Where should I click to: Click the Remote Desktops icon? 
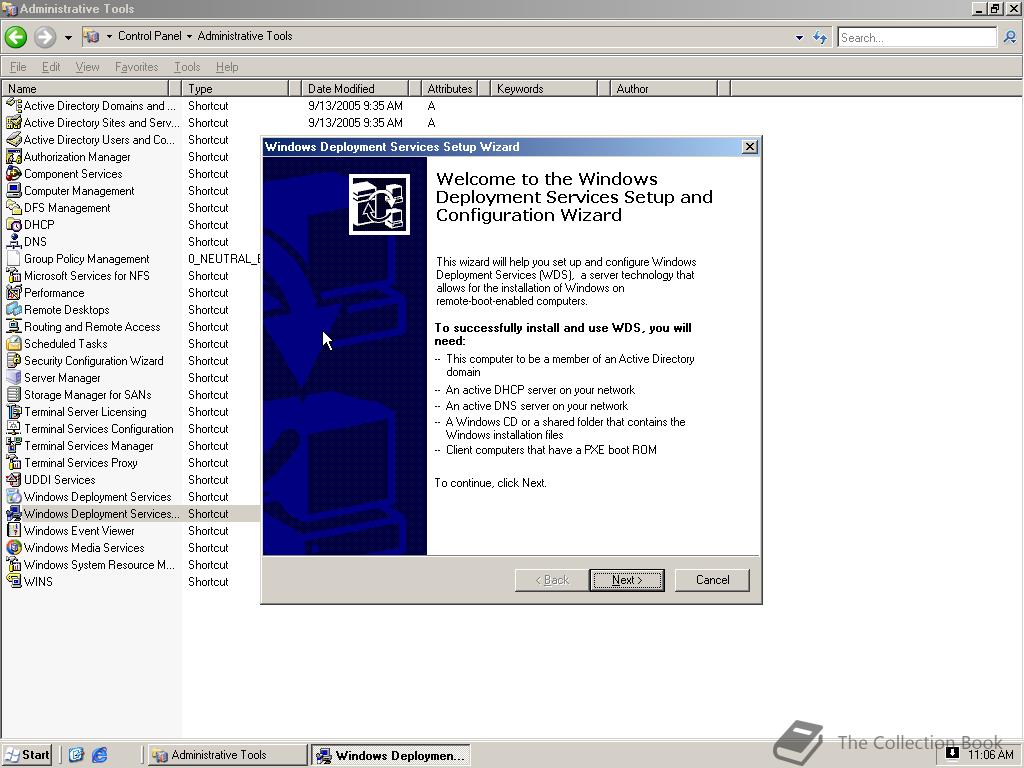(14, 309)
